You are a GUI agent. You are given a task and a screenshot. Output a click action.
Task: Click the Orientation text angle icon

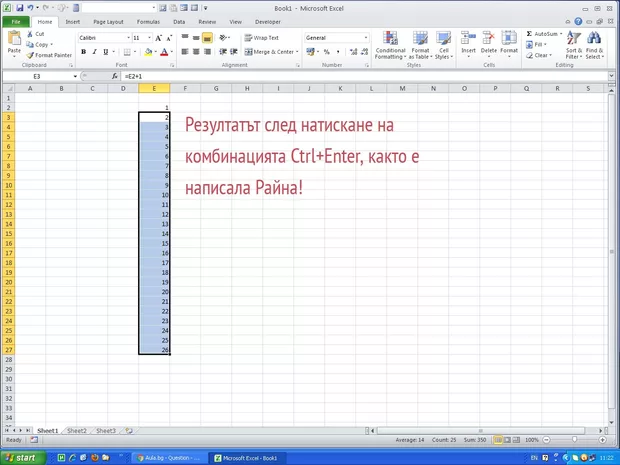tap(223, 38)
